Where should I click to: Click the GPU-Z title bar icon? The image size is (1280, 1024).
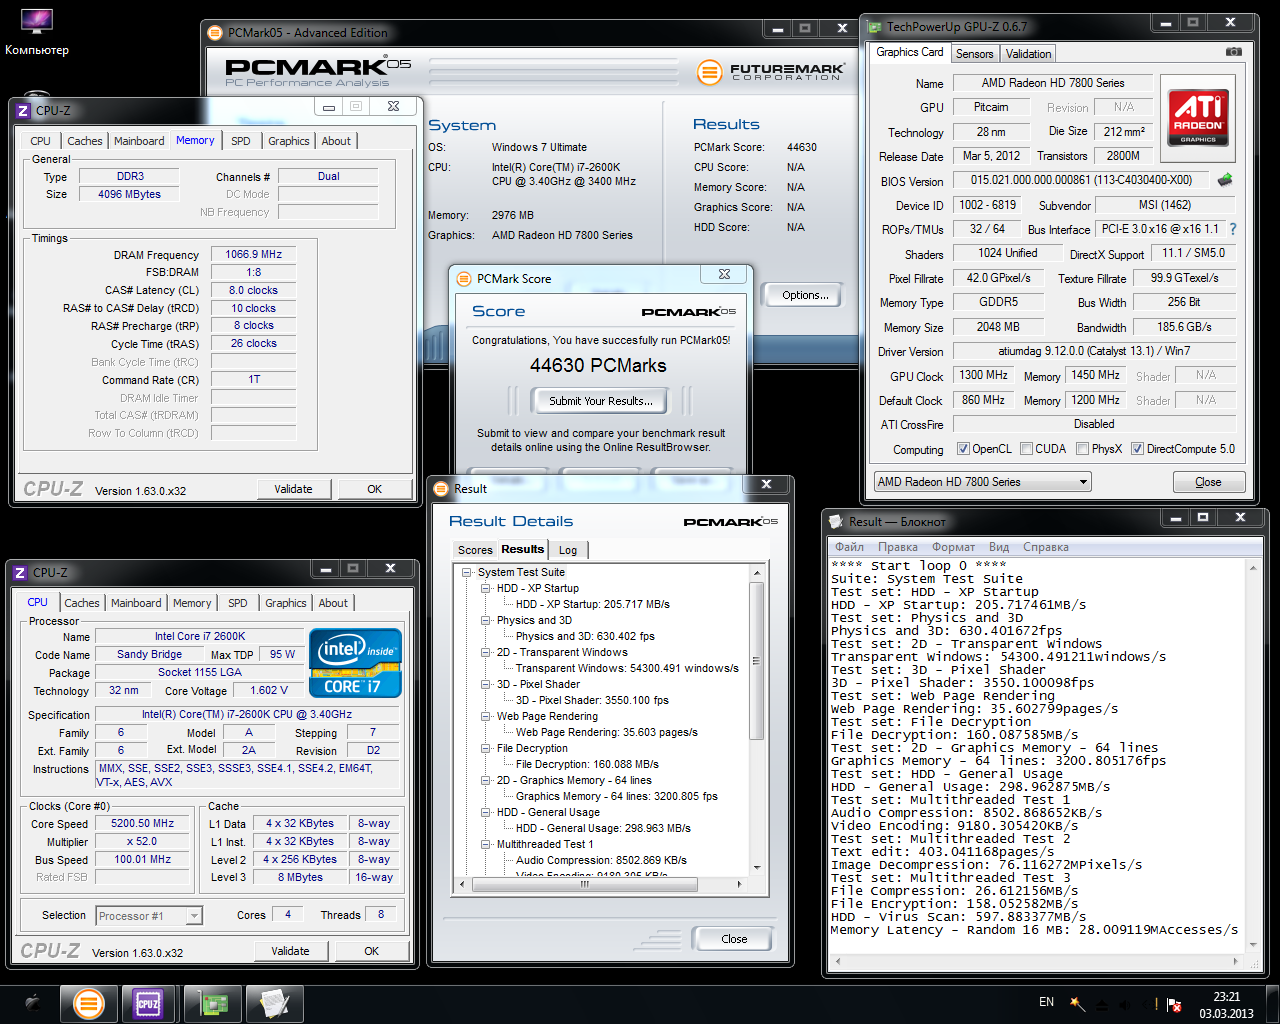pyautogui.click(x=875, y=27)
